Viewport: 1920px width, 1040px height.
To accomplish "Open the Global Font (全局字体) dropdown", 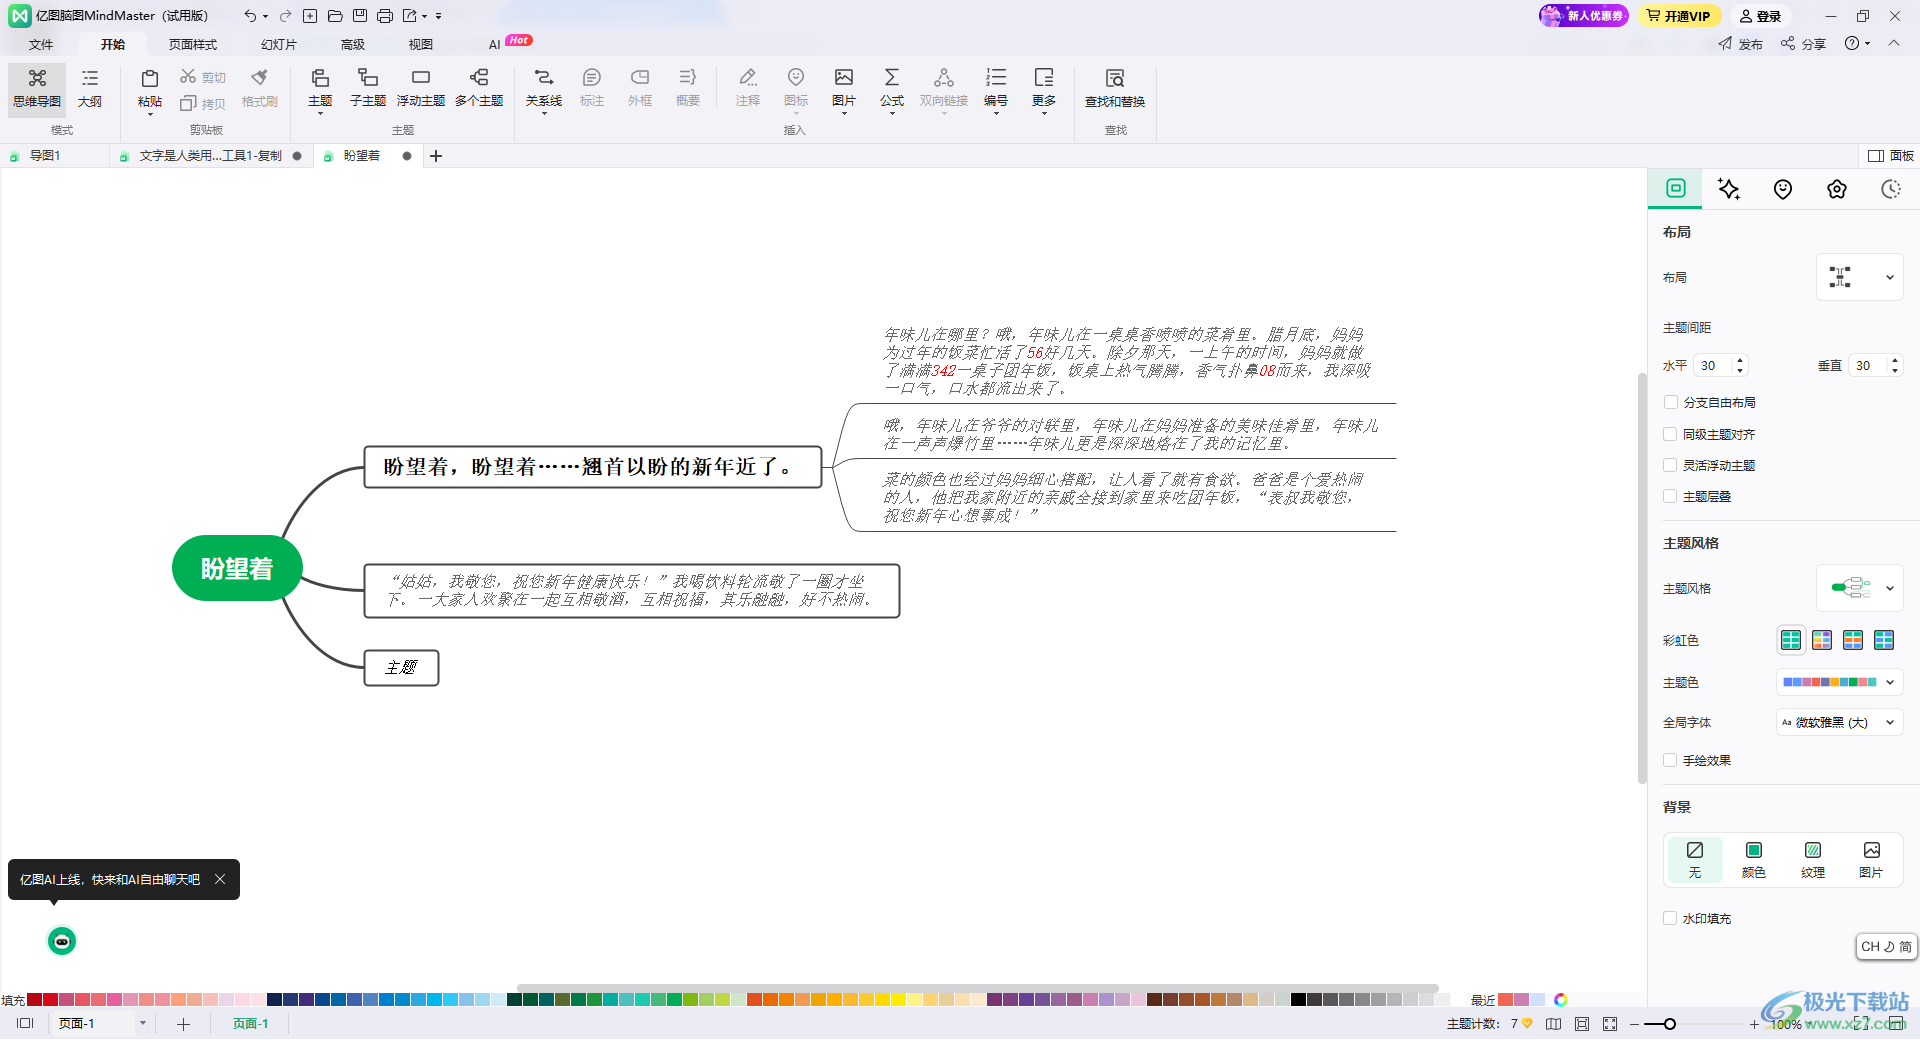I will (1840, 722).
